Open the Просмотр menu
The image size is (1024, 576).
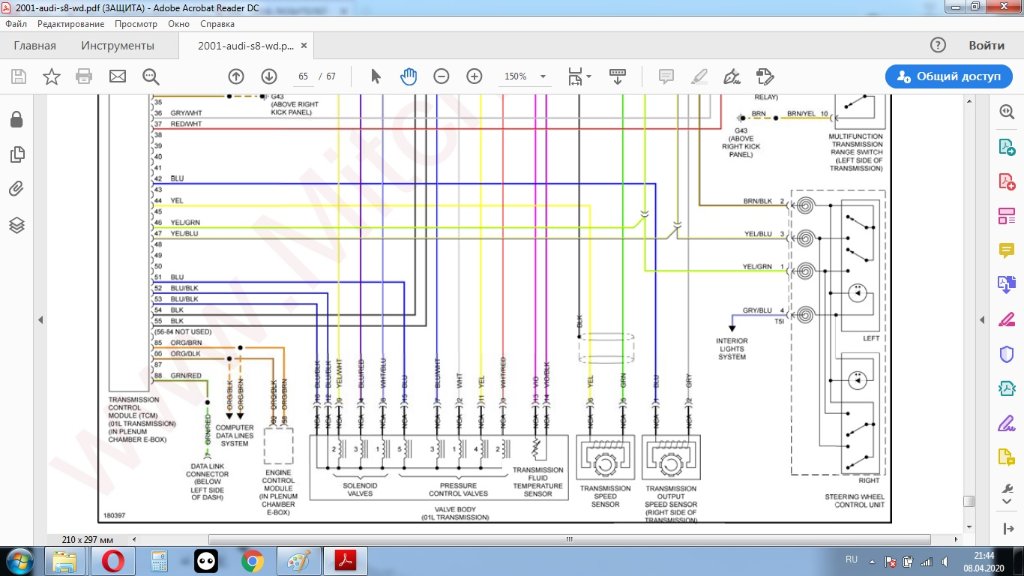pos(135,23)
